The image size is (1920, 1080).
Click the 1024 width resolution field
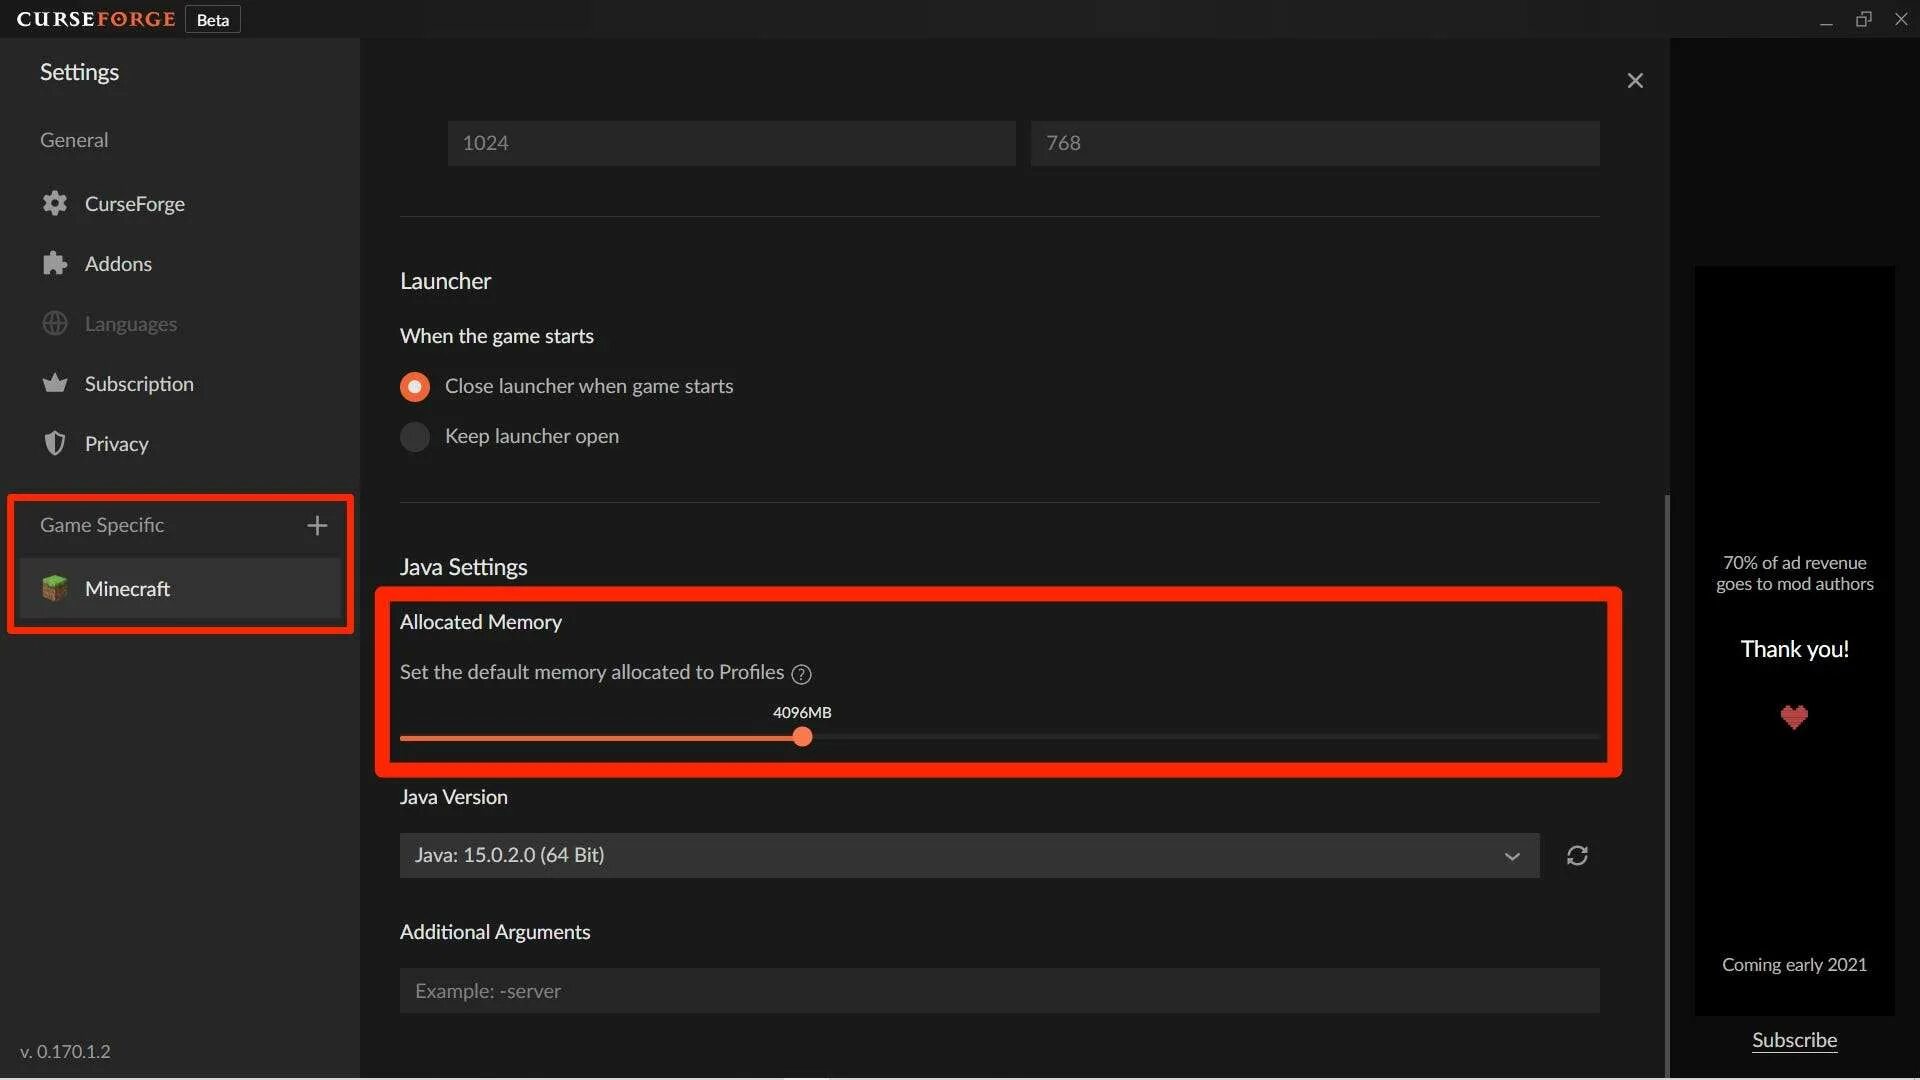(730, 143)
